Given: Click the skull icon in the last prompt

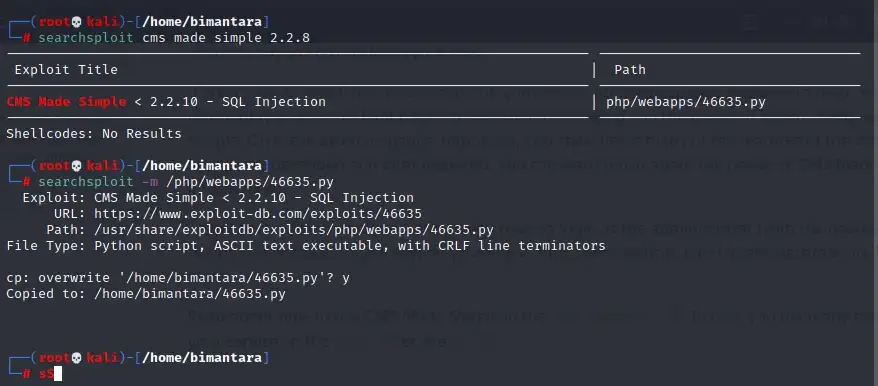Looking at the screenshot, I should (77, 357).
